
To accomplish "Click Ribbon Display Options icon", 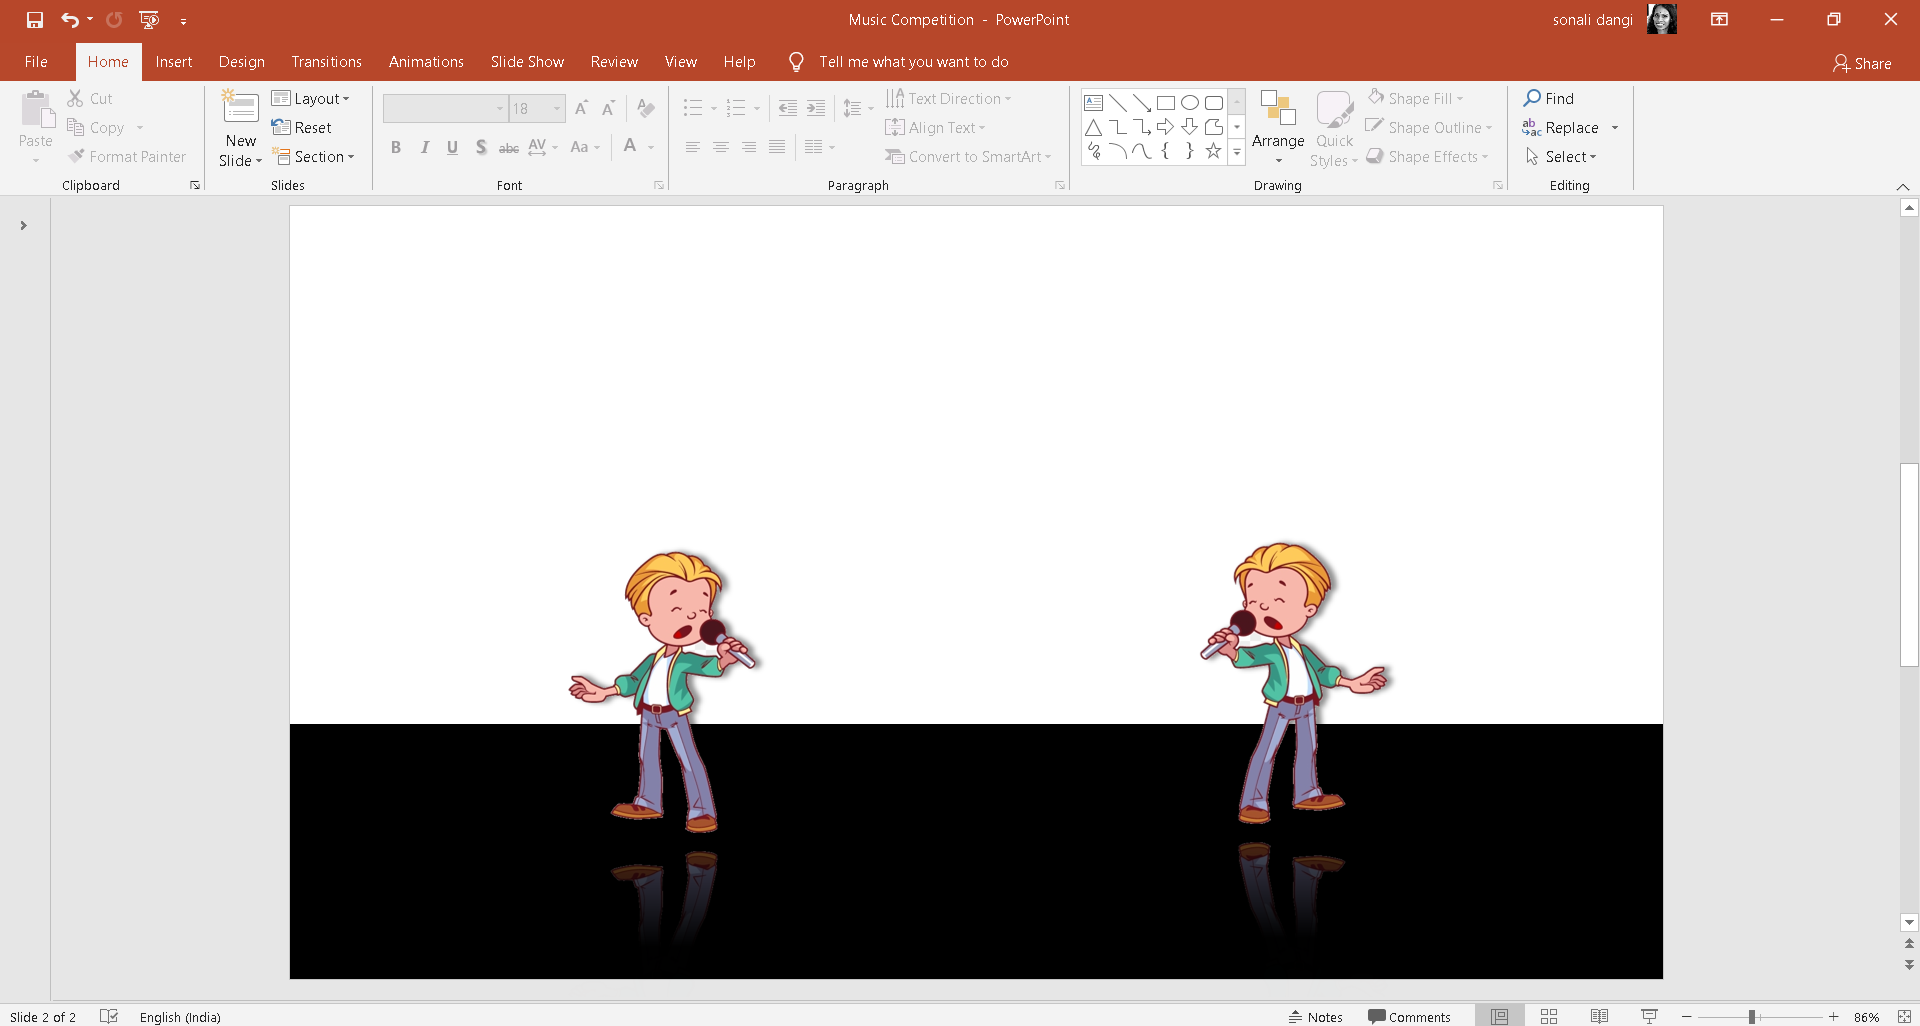I will pyautogui.click(x=1720, y=20).
